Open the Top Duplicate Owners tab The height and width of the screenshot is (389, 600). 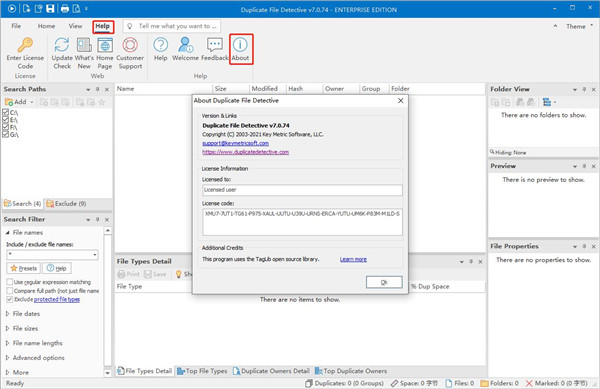351,371
